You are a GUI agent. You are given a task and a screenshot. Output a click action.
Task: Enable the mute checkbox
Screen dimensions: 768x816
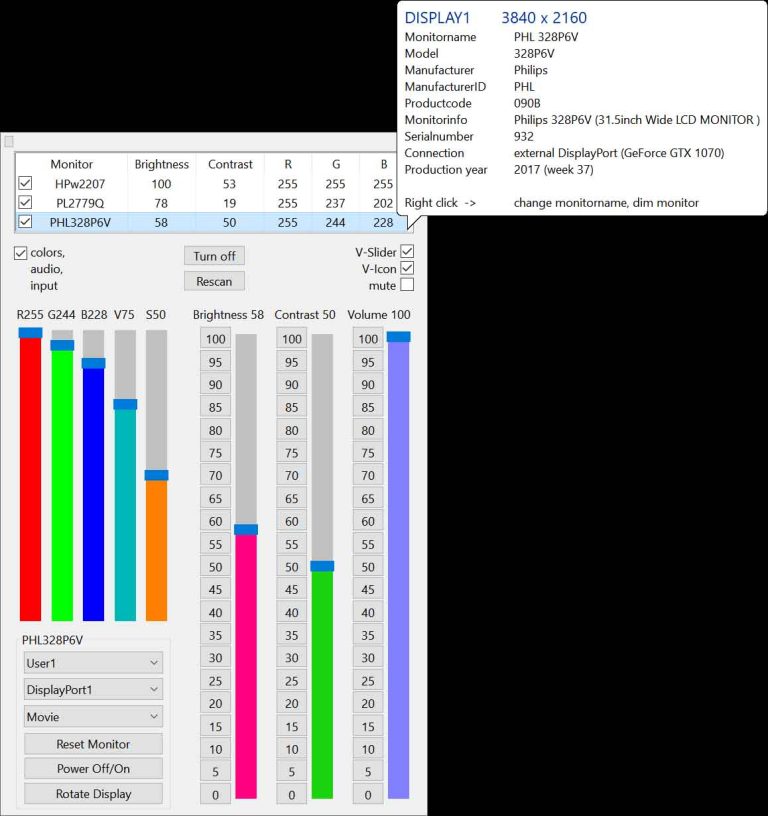click(407, 285)
